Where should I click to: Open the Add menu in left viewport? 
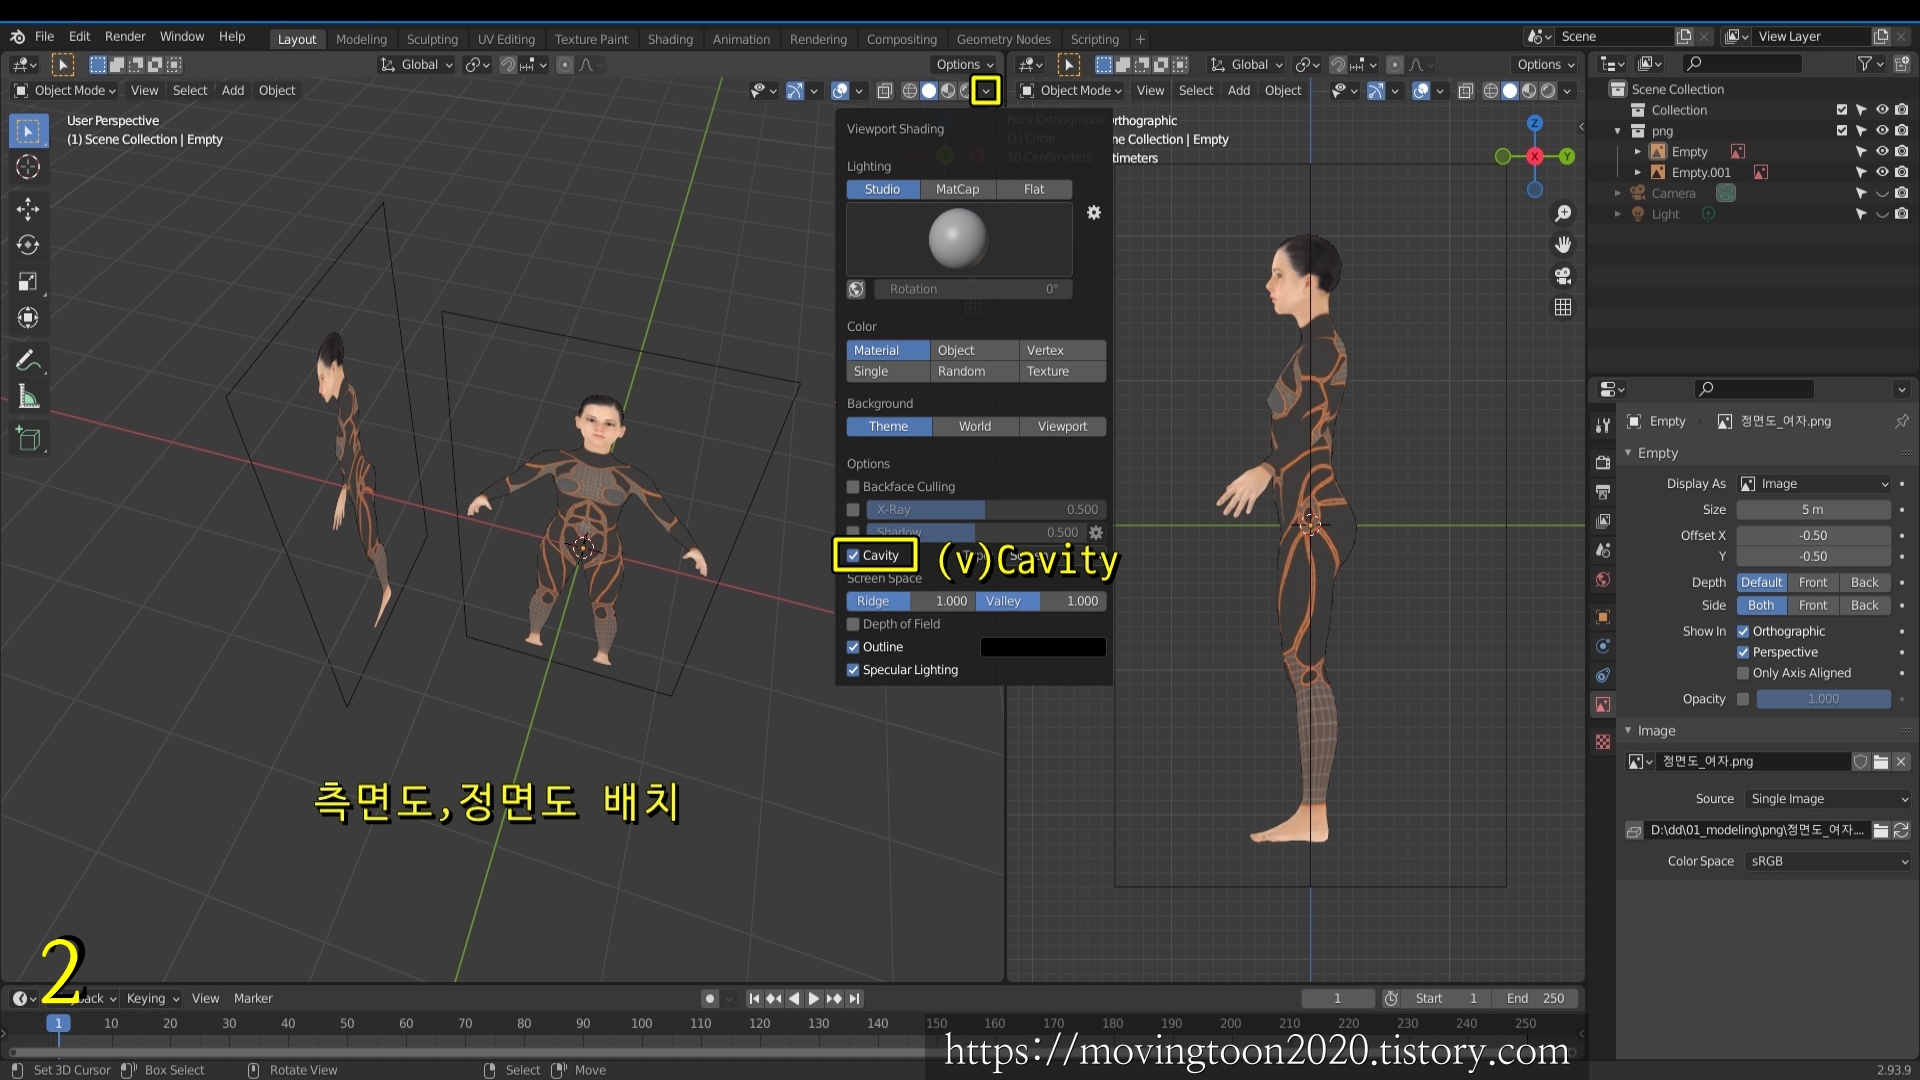(233, 91)
